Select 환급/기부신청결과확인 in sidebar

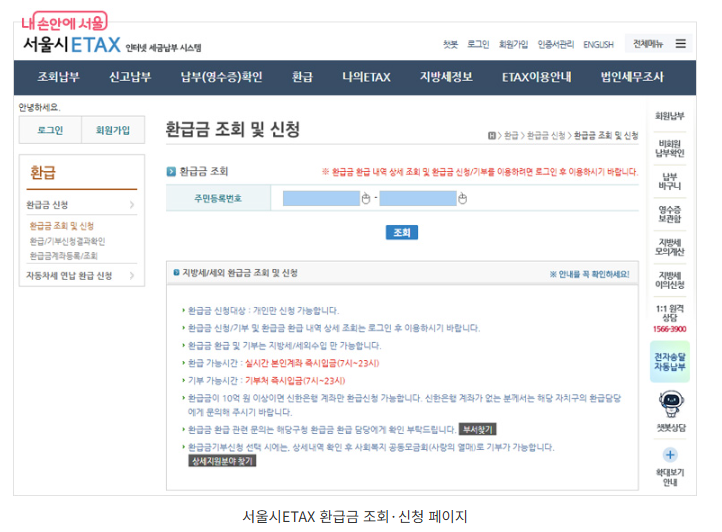coord(67,241)
